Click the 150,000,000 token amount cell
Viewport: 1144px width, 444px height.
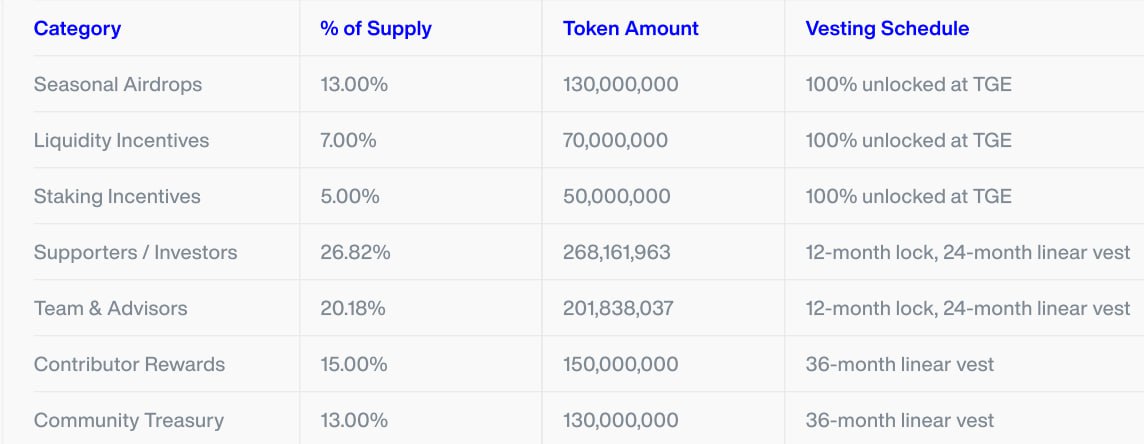[x=620, y=365]
